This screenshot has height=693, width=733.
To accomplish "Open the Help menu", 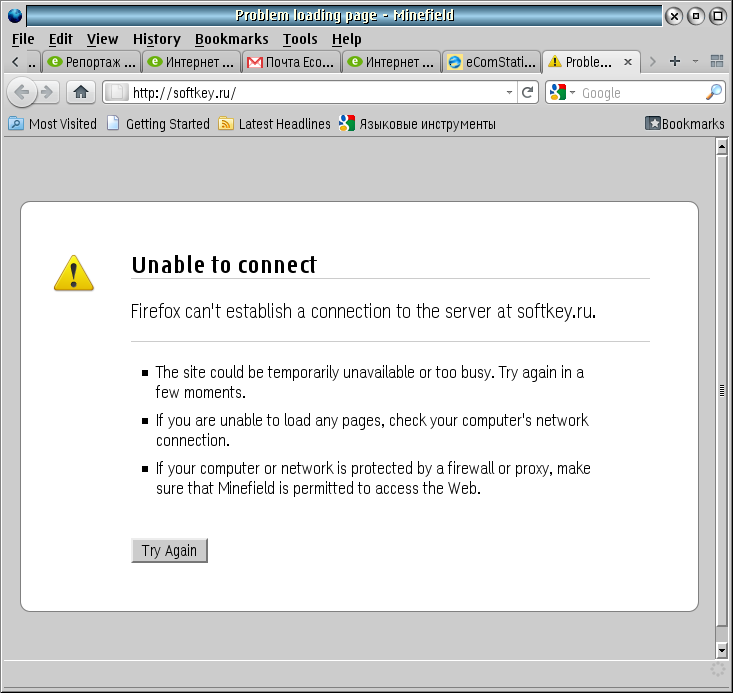I will click(x=346, y=39).
